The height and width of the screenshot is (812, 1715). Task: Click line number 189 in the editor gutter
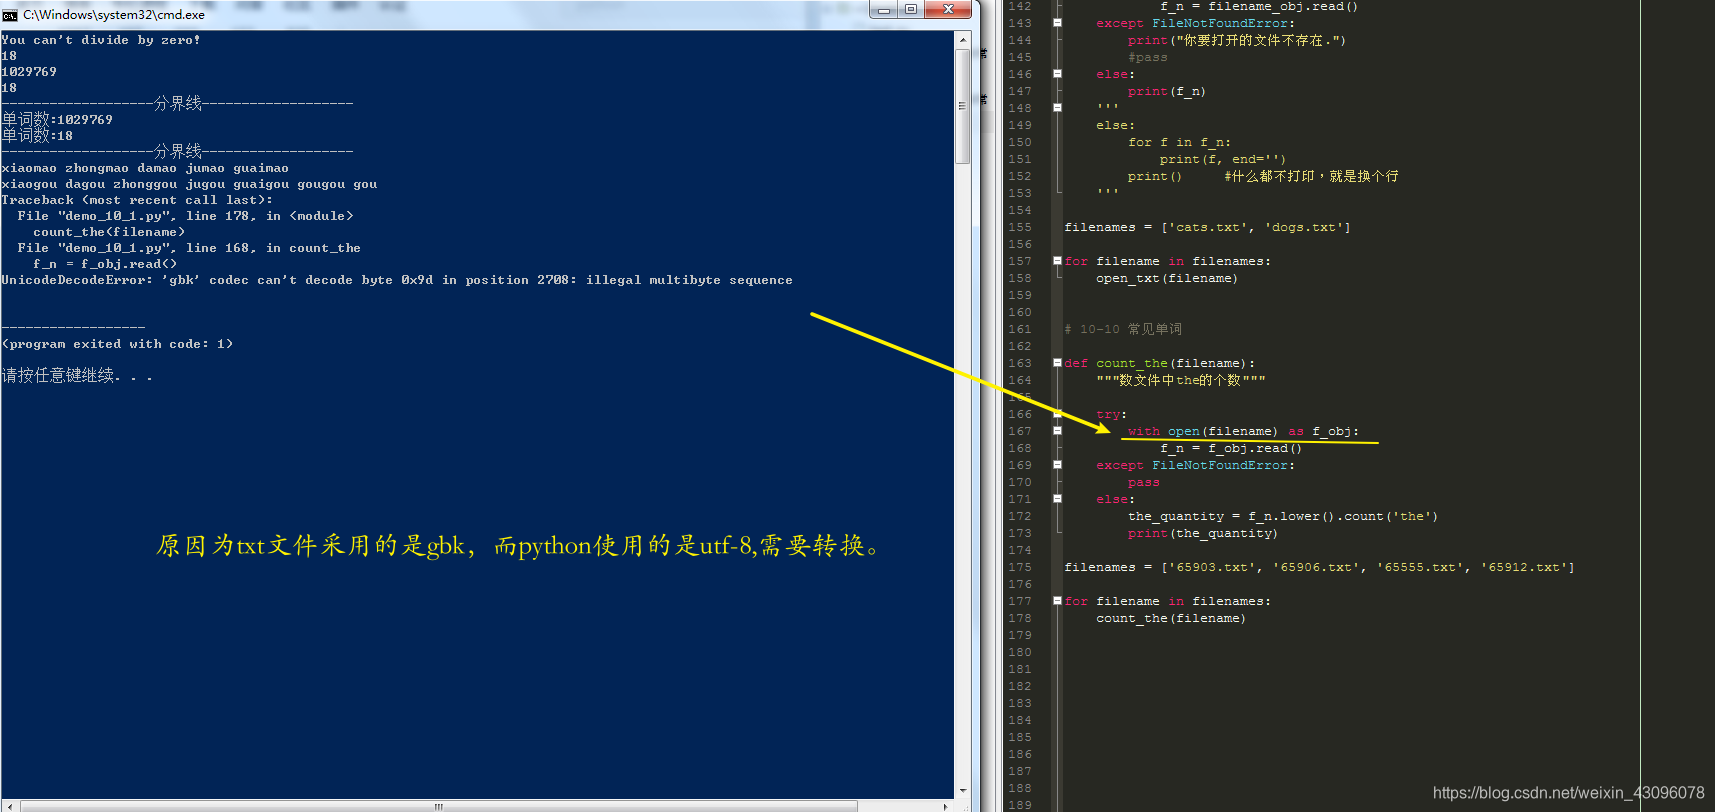[x=1020, y=805]
